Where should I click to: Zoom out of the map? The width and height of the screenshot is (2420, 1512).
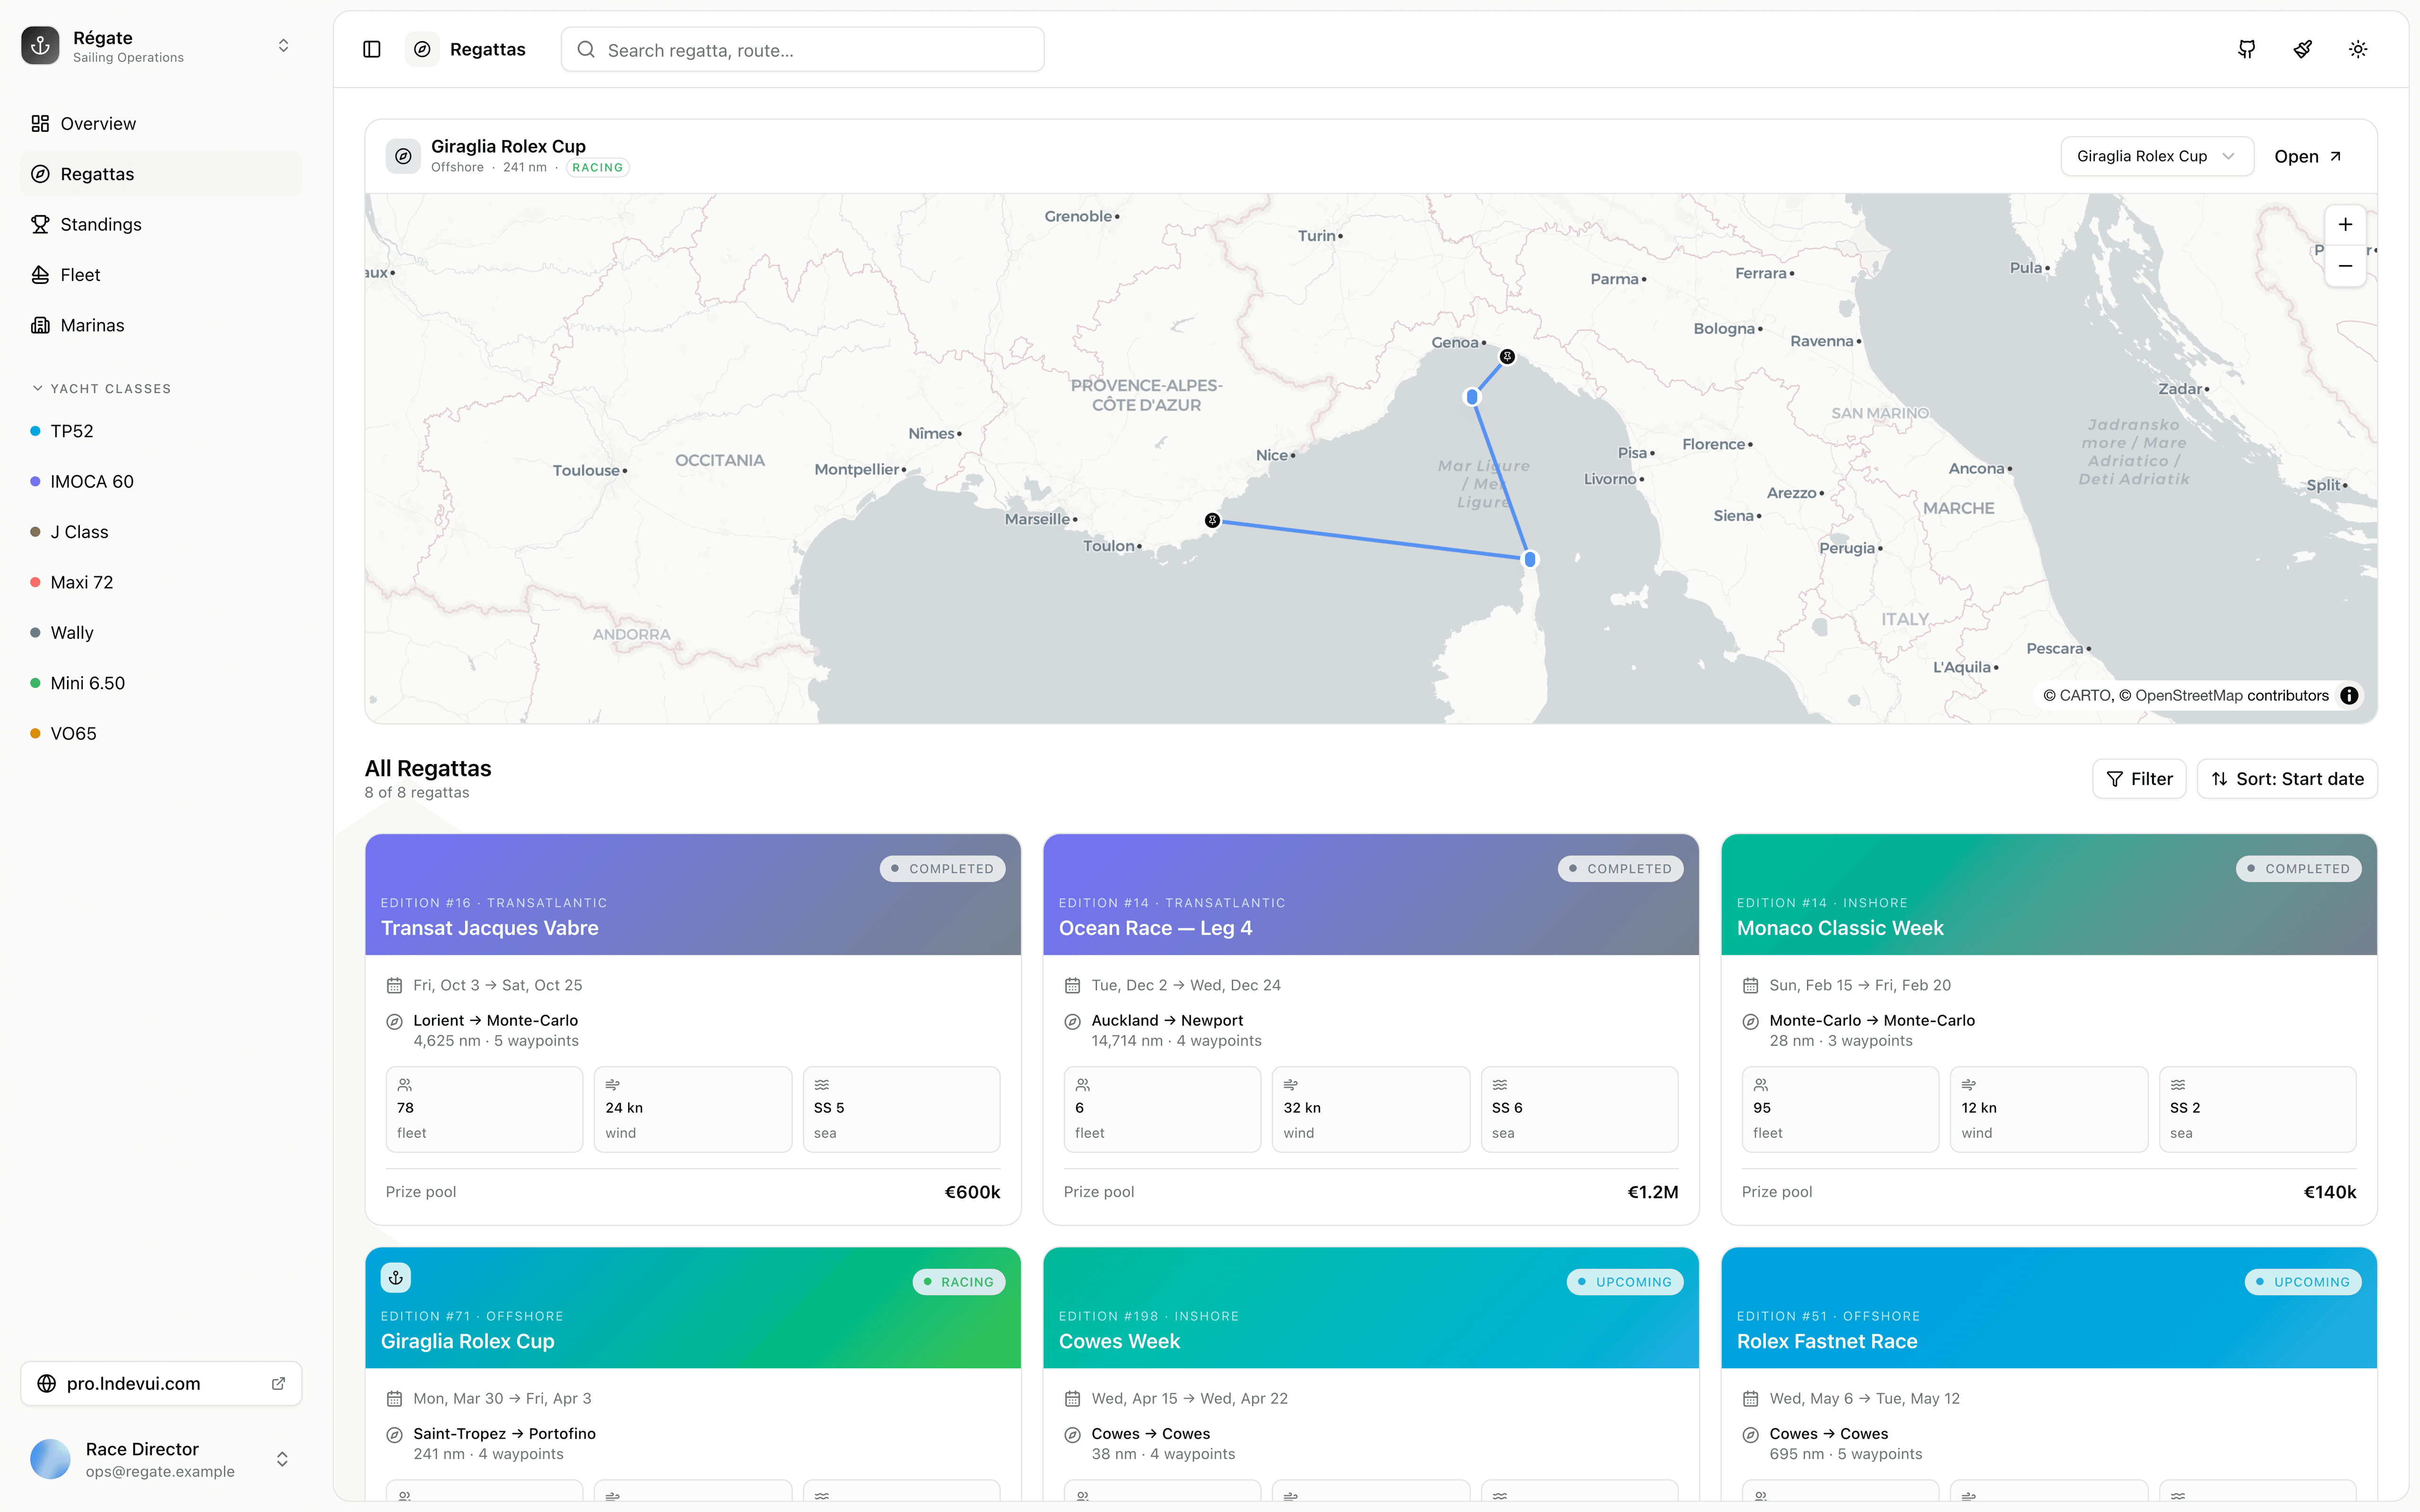[2345, 266]
